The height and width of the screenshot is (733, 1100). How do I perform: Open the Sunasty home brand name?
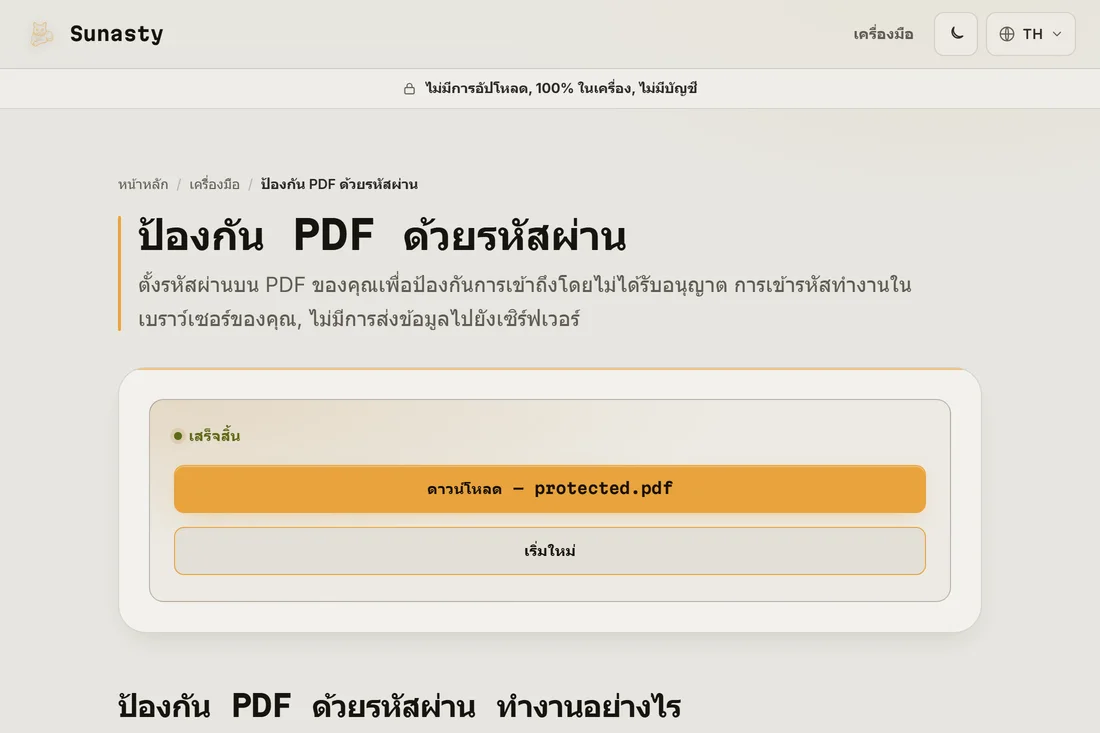click(x=116, y=34)
